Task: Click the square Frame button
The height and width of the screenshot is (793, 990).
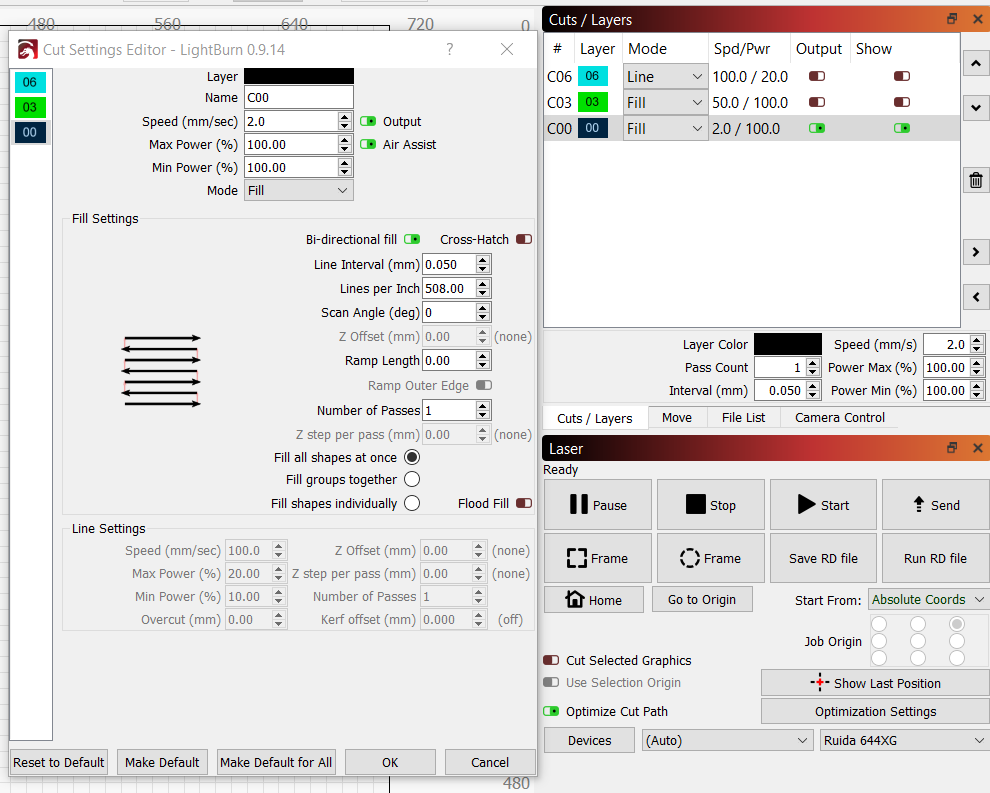Action: 597,558
